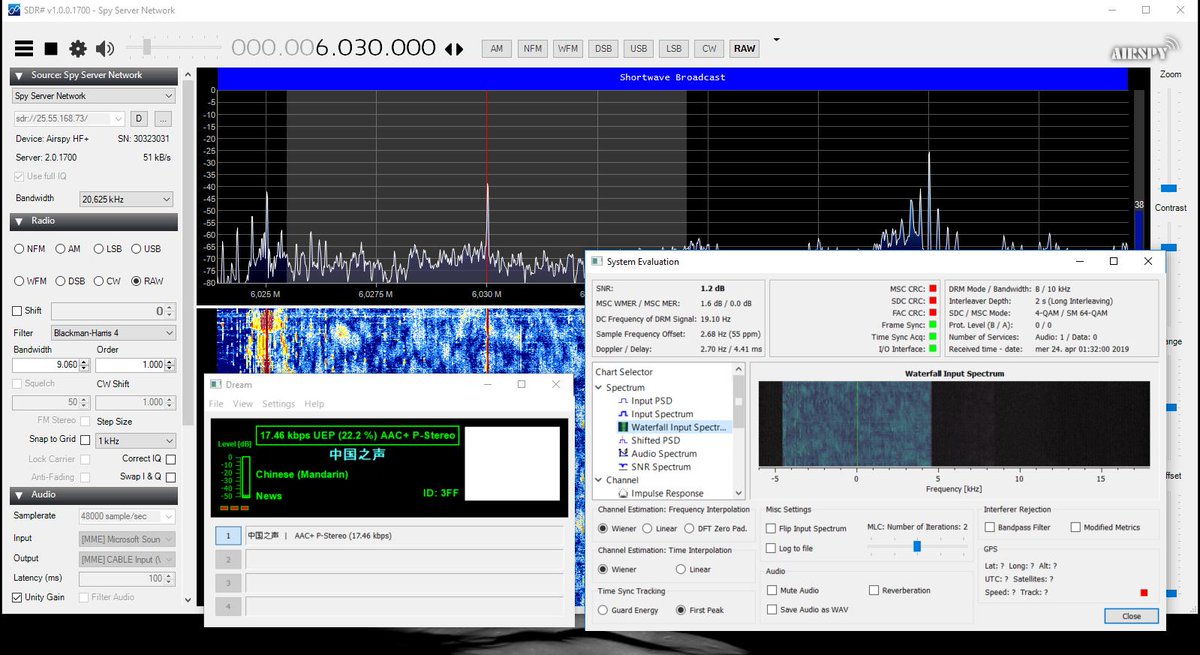Enable Save Audio as WAV

pos(771,609)
